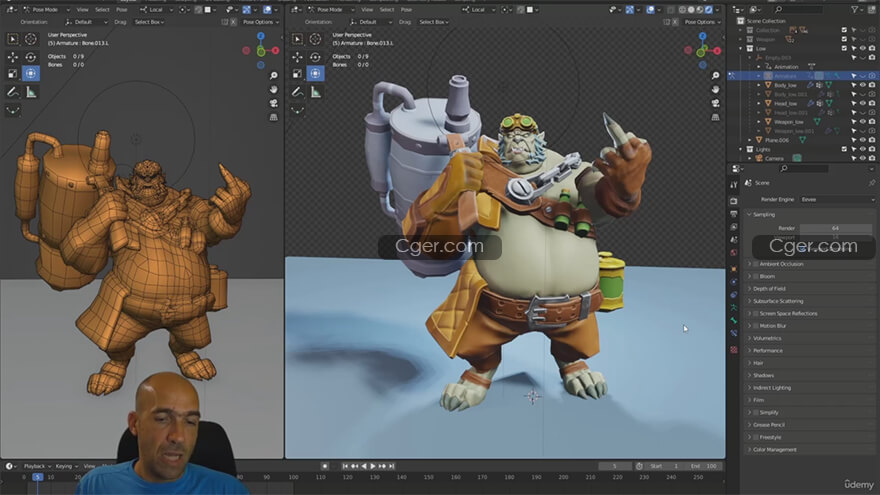Enable the Motion Blur checkbox

(755, 326)
